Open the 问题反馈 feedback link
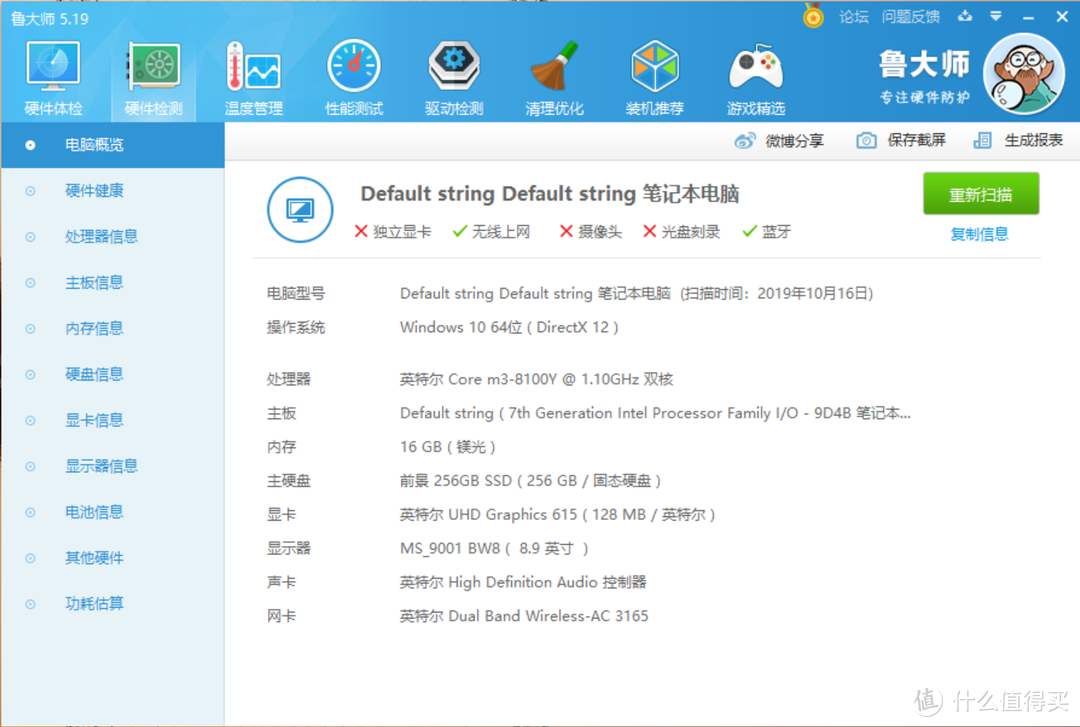The width and height of the screenshot is (1080, 727). pyautogui.click(x=911, y=17)
